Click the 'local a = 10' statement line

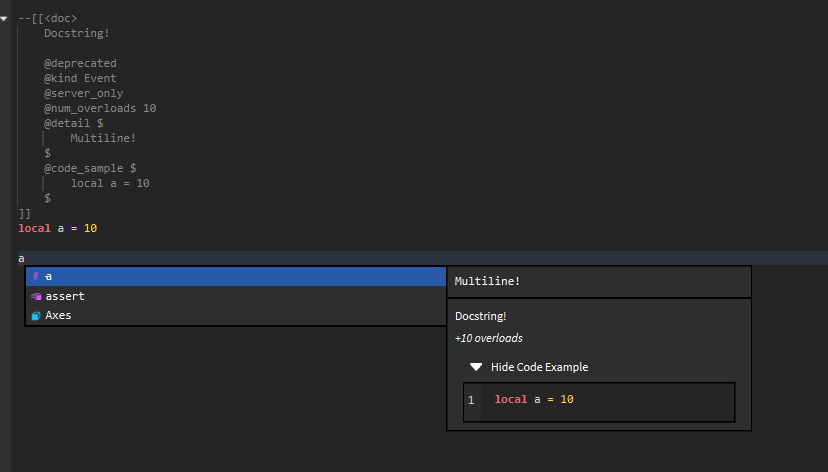tap(58, 228)
